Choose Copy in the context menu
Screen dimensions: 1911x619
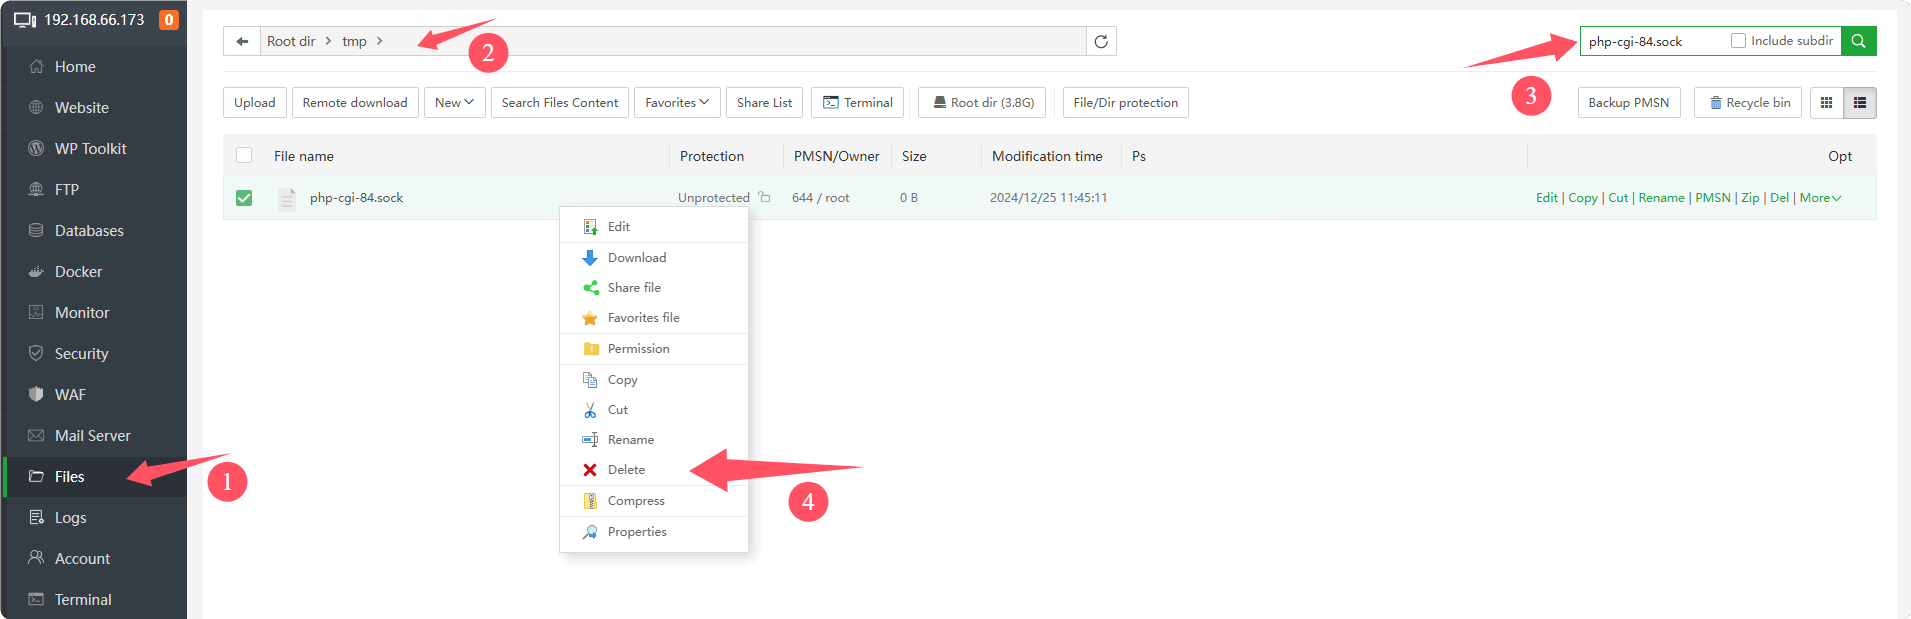pyautogui.click(x=654, y=380)
